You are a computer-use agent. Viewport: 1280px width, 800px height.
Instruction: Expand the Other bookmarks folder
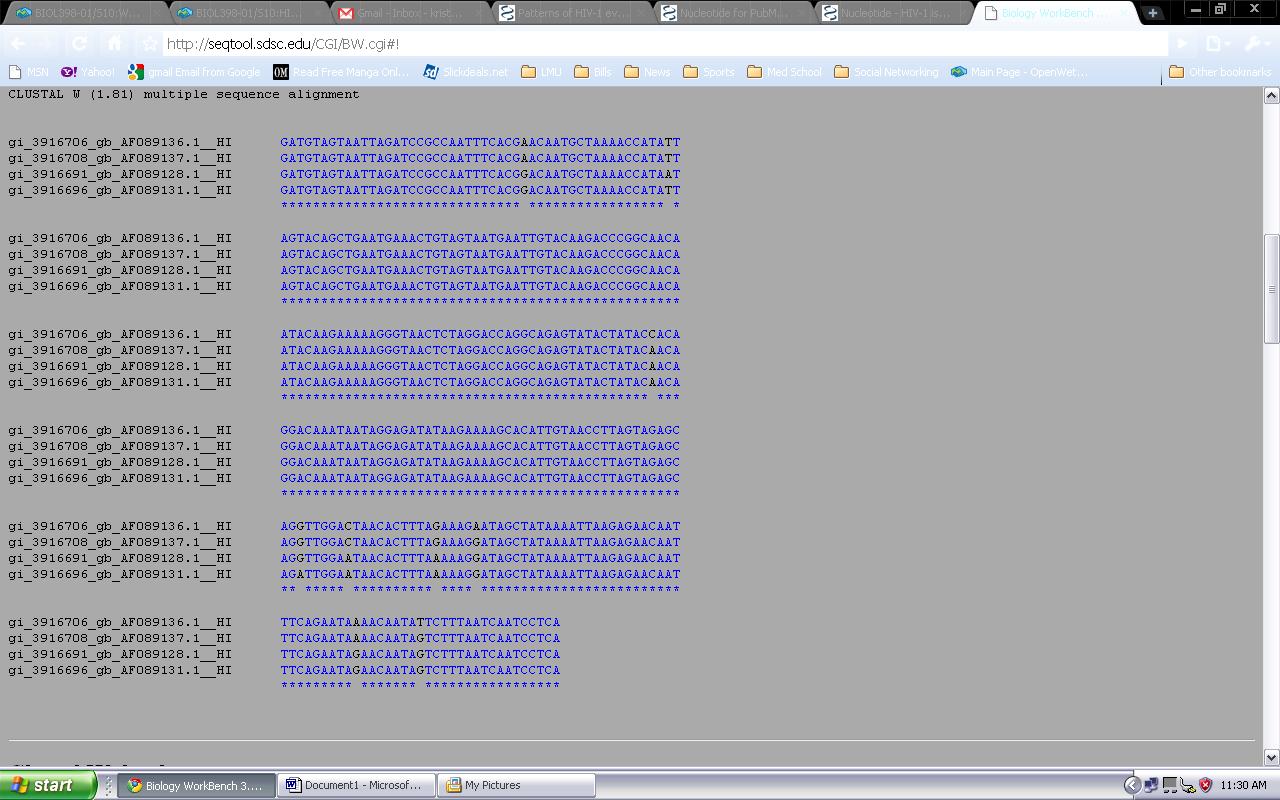pos(1219,72)
